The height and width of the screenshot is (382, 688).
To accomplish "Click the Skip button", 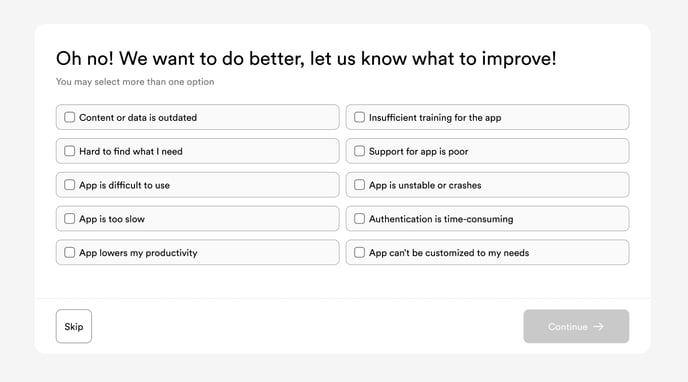I will 74,326.
